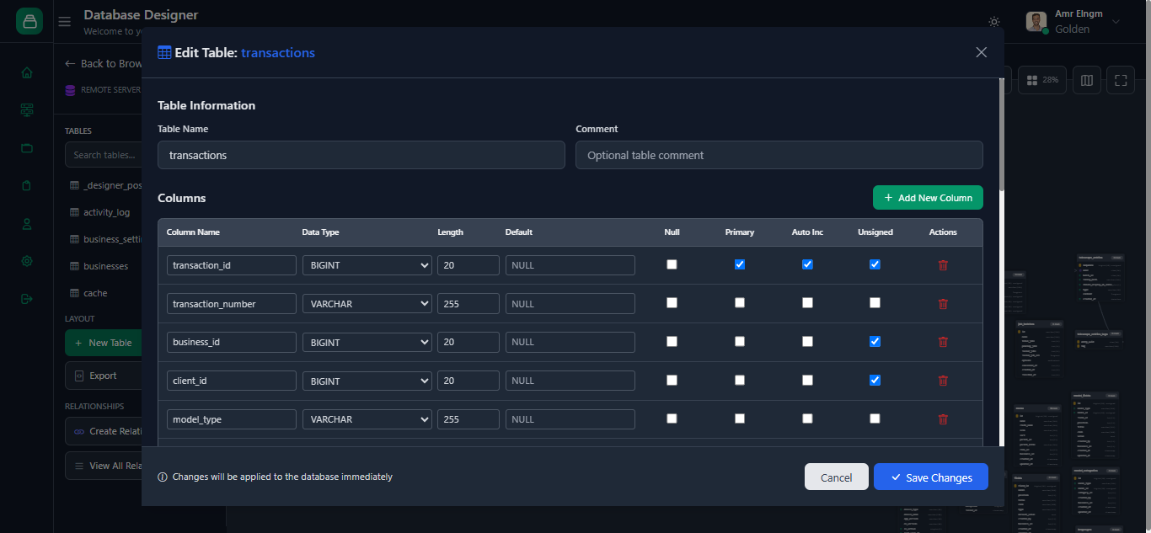Viewport: 1151px width, 533px height.
Task: Delete the transaction_id column via trash icon
Action: coord(942,265)
